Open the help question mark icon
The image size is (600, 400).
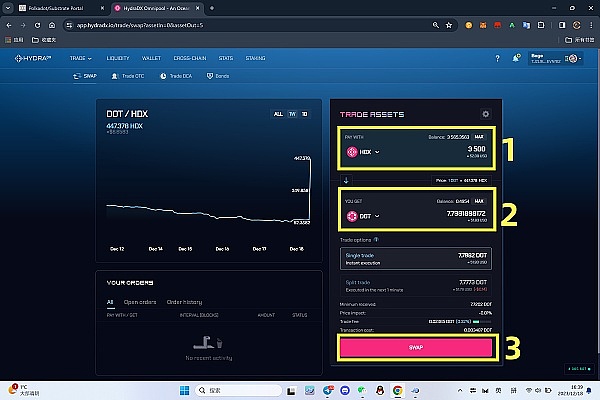(497, 59)
